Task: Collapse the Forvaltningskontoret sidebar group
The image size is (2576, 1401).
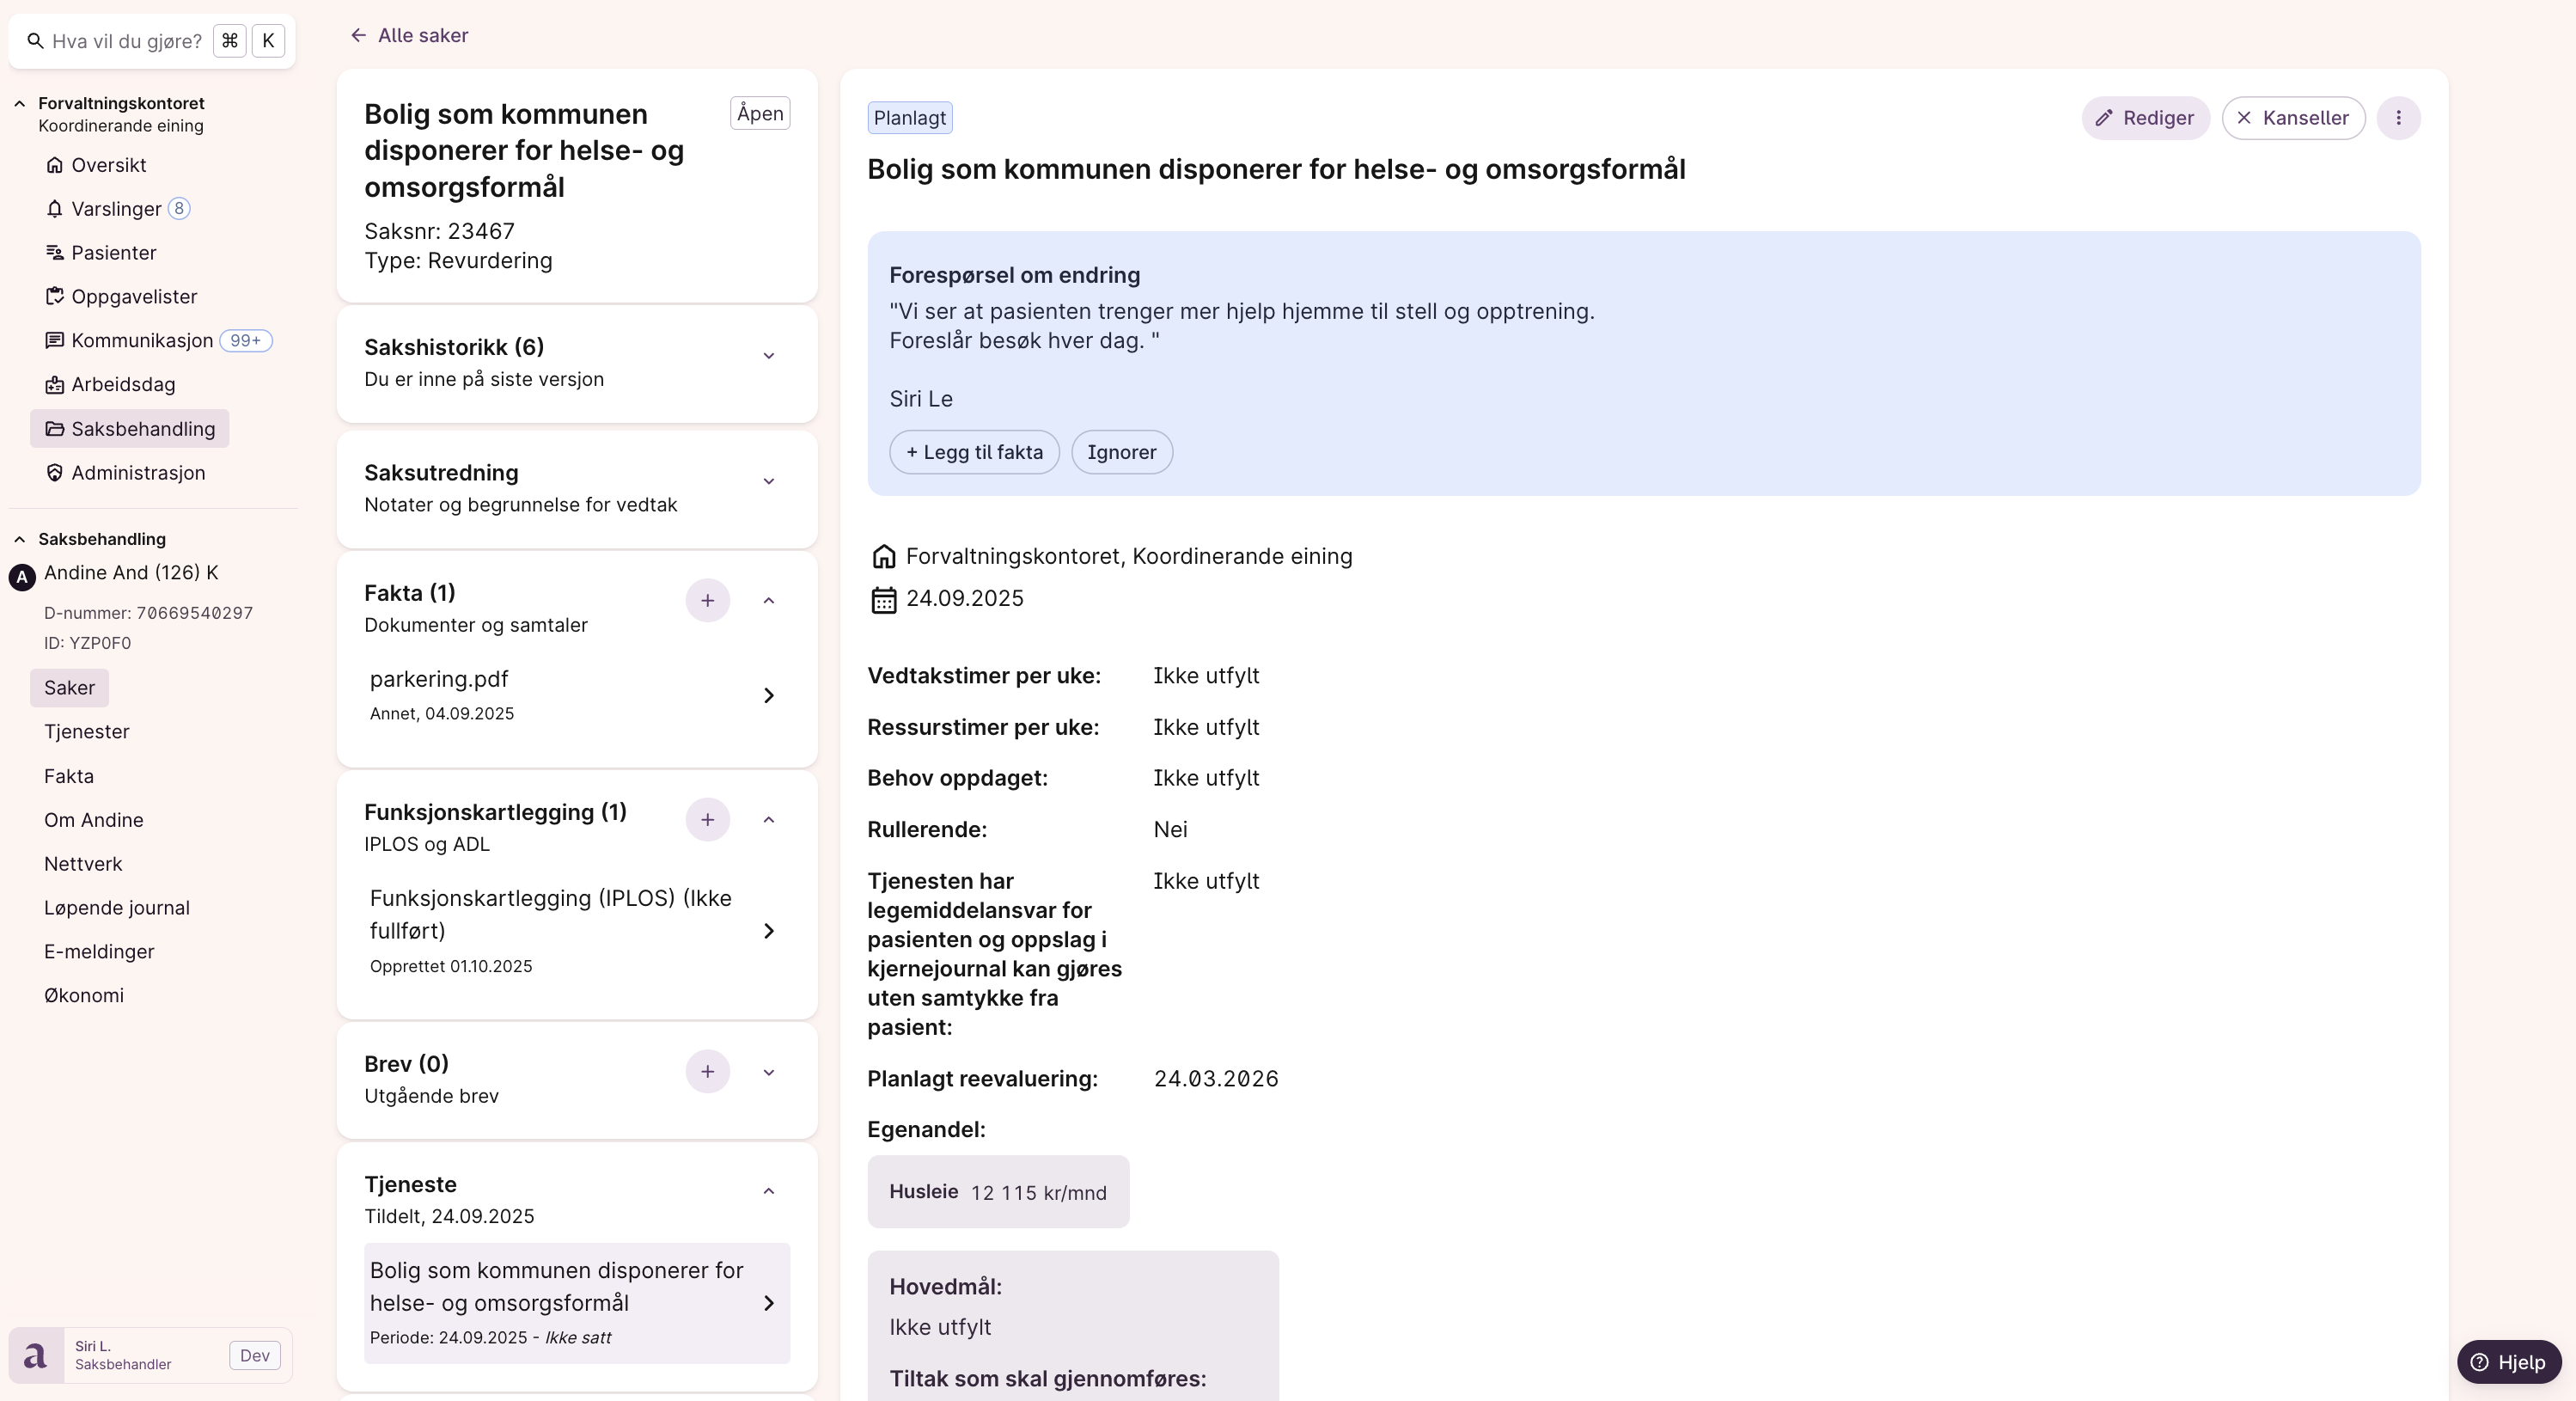Action: 20,103
